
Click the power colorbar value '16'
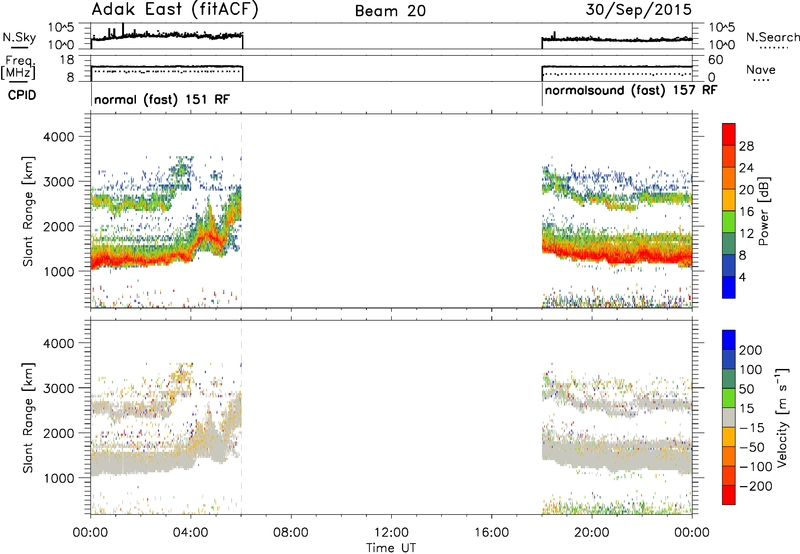[x=746, y=212]
